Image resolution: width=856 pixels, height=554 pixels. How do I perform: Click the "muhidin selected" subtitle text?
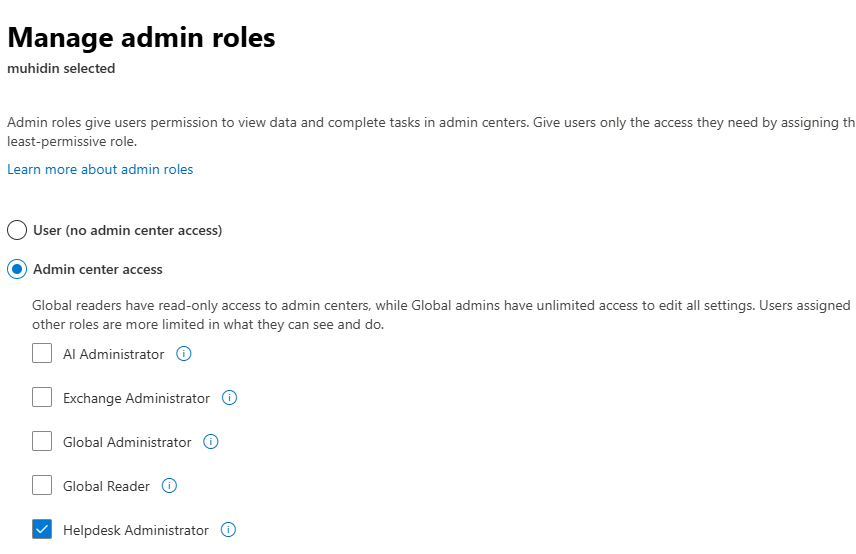point(61,69)
